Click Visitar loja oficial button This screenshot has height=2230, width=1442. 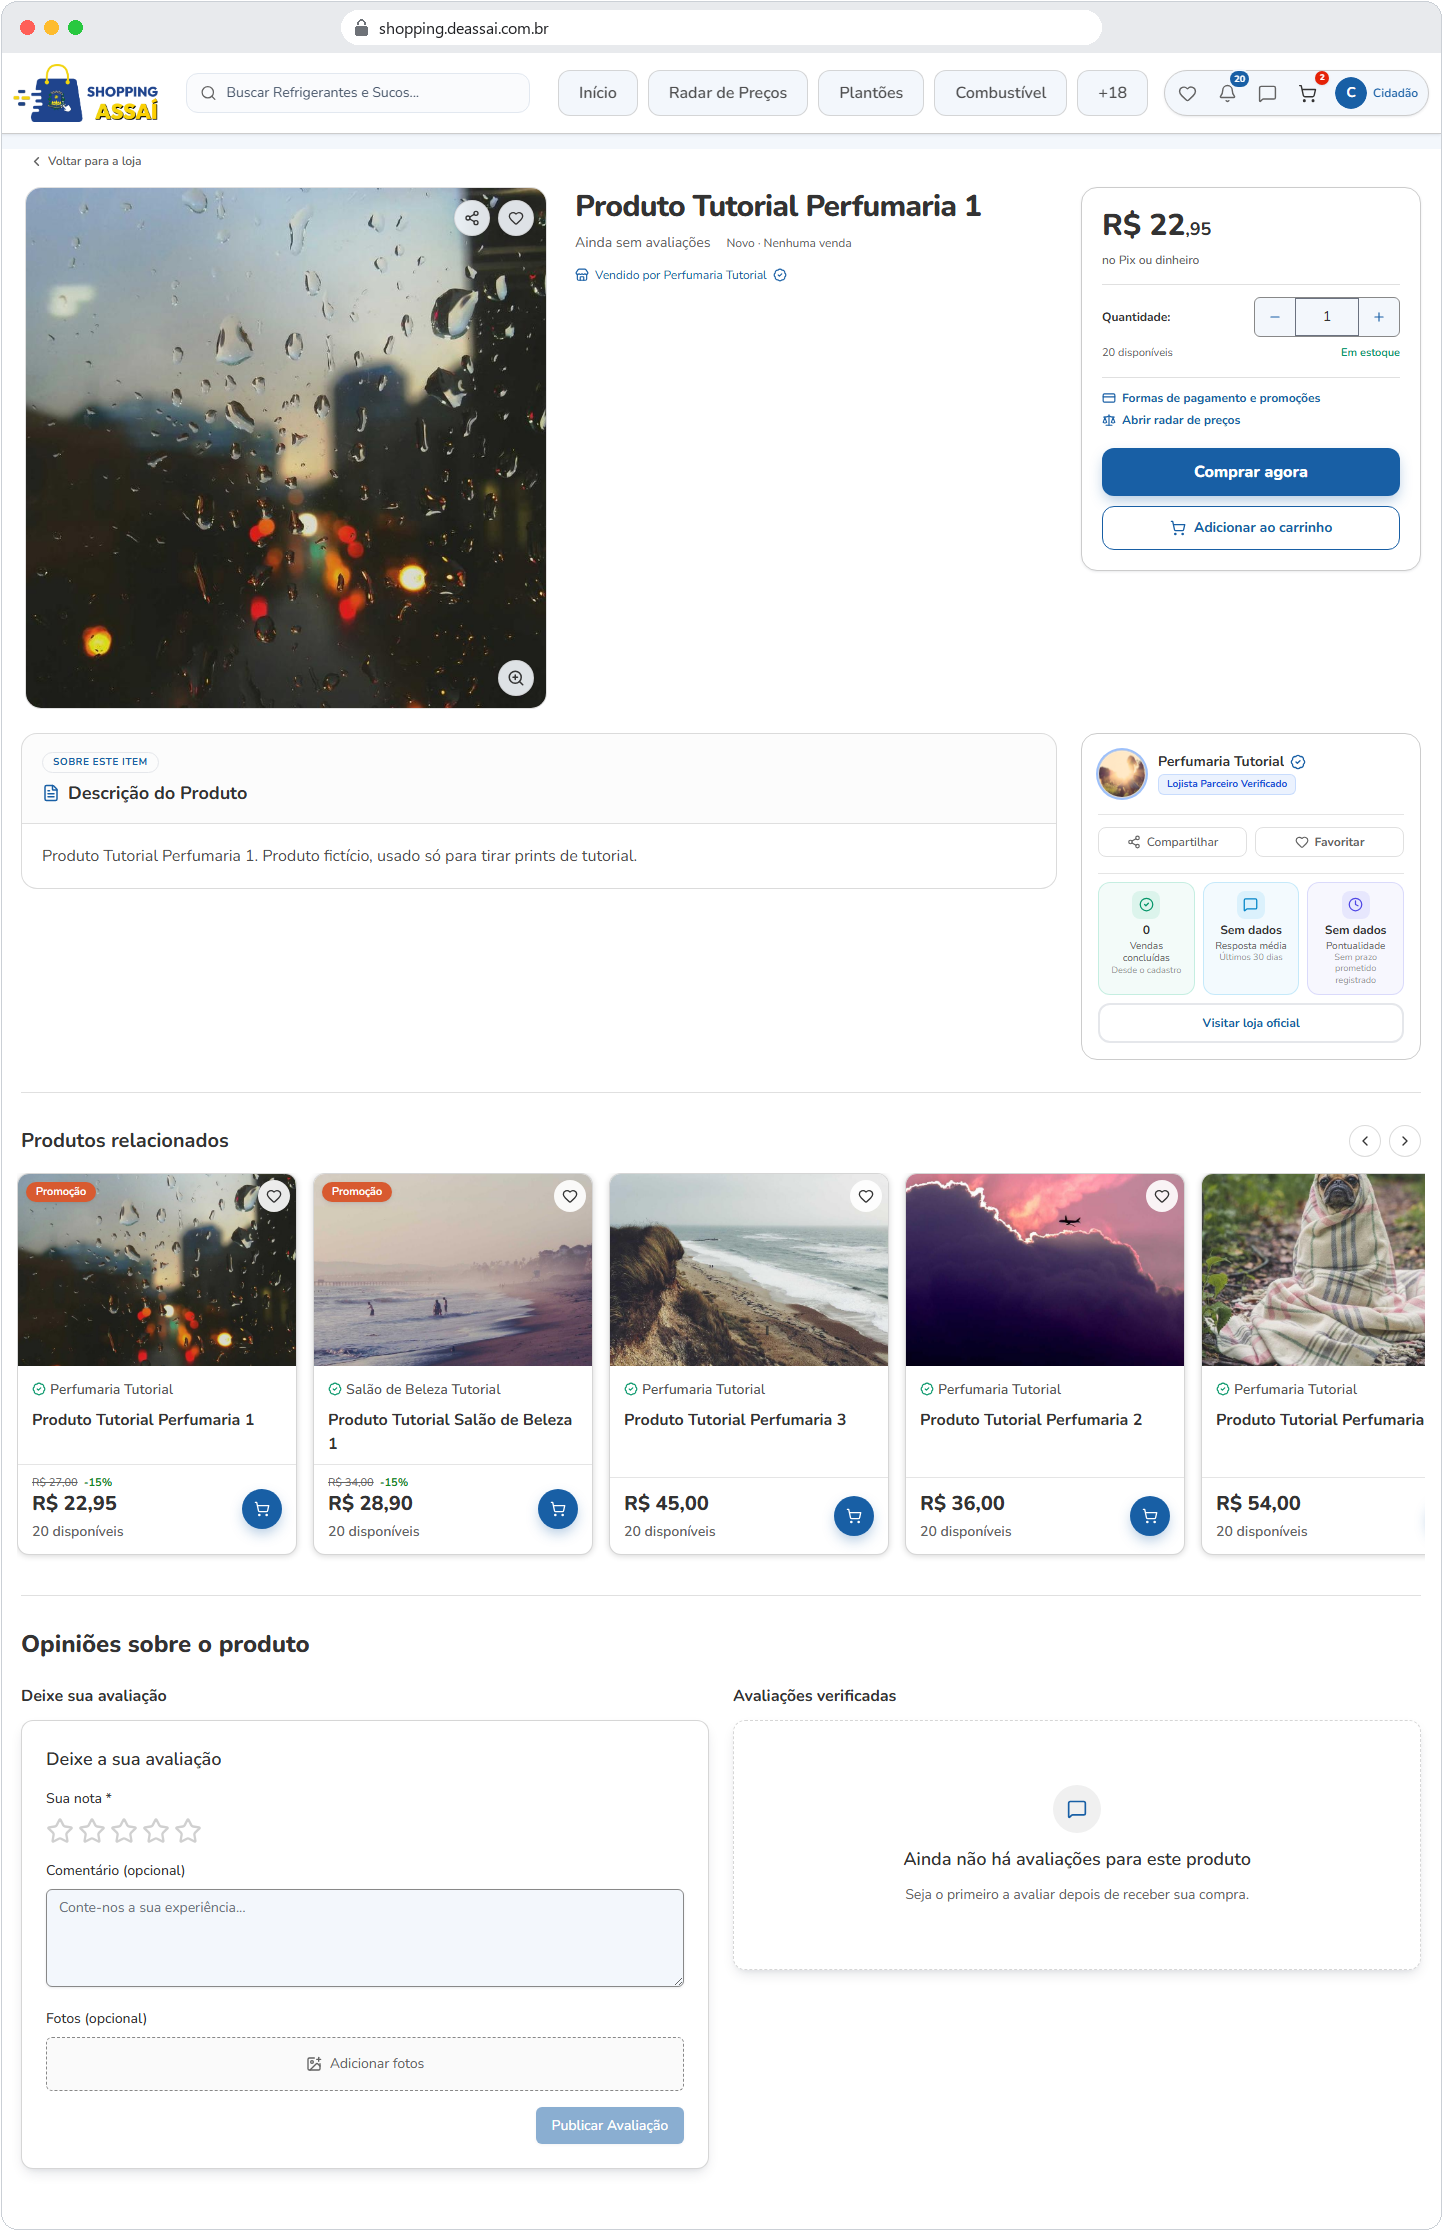[x=1251, y=1023]
